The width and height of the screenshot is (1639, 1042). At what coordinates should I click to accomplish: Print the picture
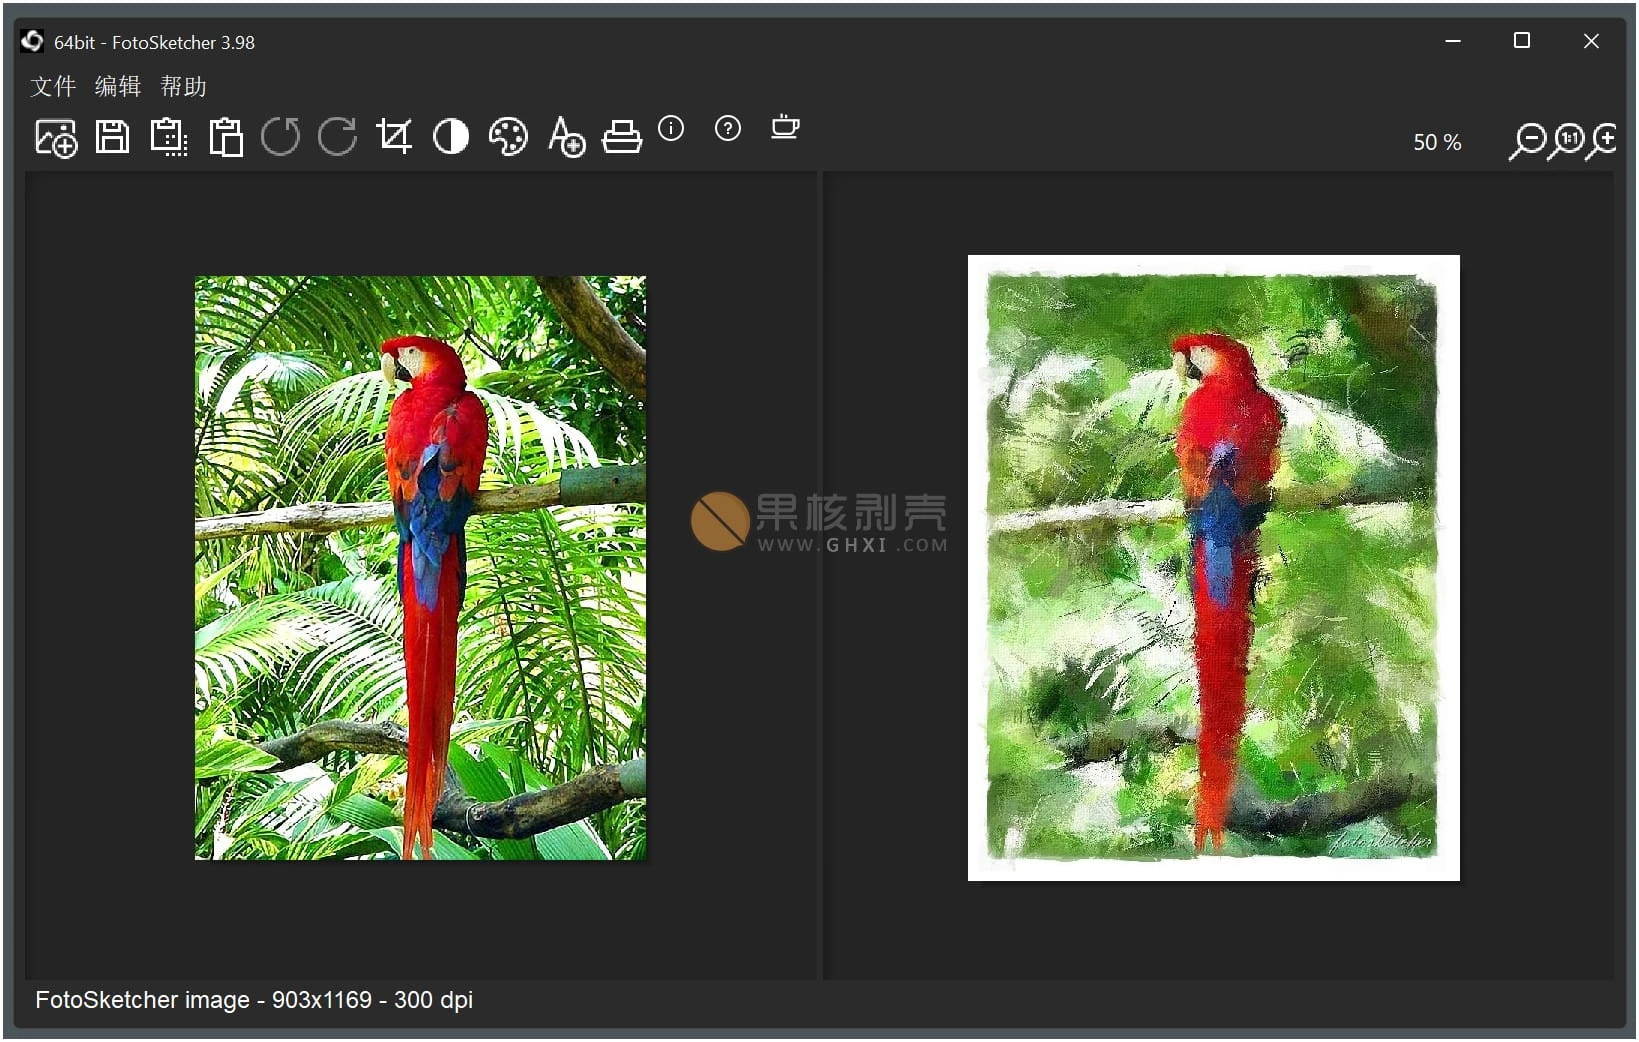(622, 136)
